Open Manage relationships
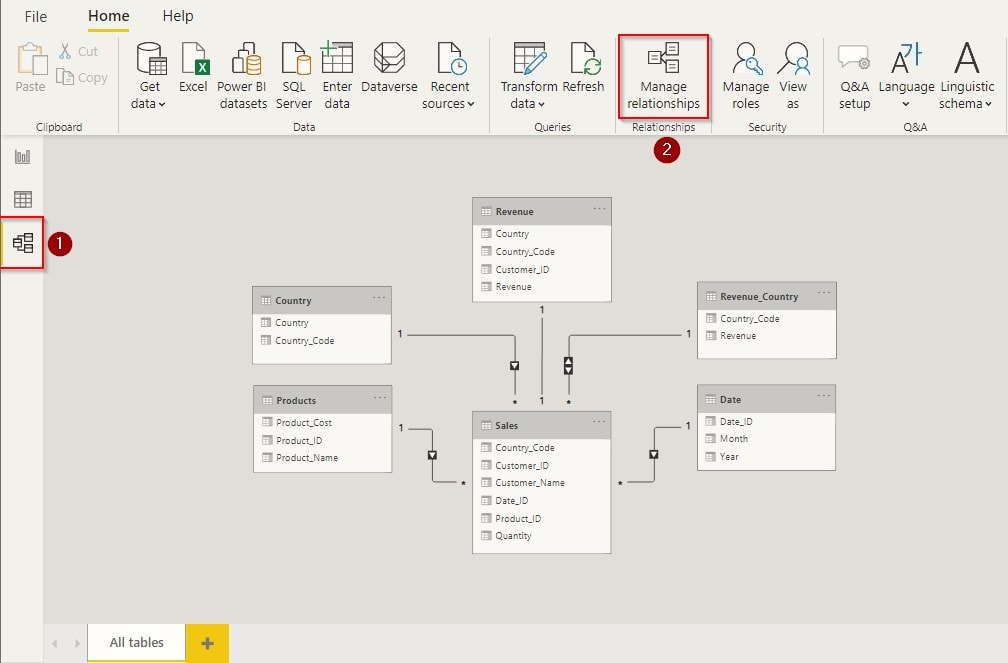 tap(663, 75)
